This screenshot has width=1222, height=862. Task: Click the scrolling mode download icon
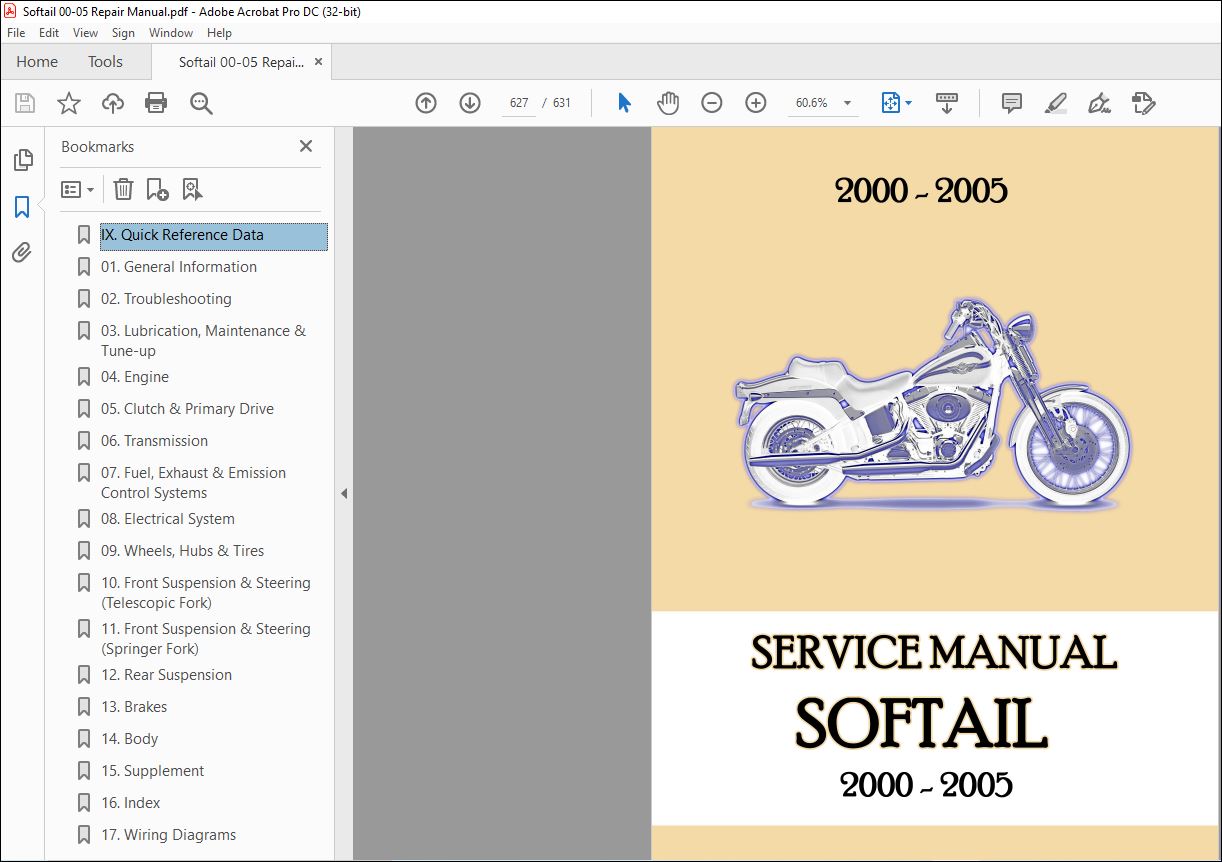[946, 103]
